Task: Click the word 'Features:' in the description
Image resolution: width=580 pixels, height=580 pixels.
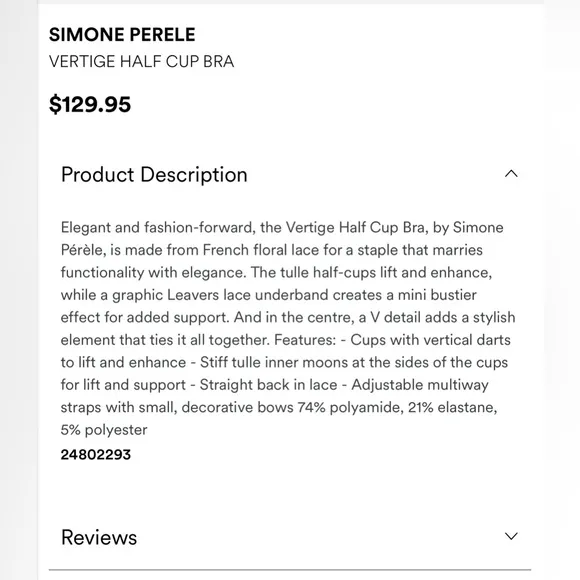Action: click(x=305, y=340)
